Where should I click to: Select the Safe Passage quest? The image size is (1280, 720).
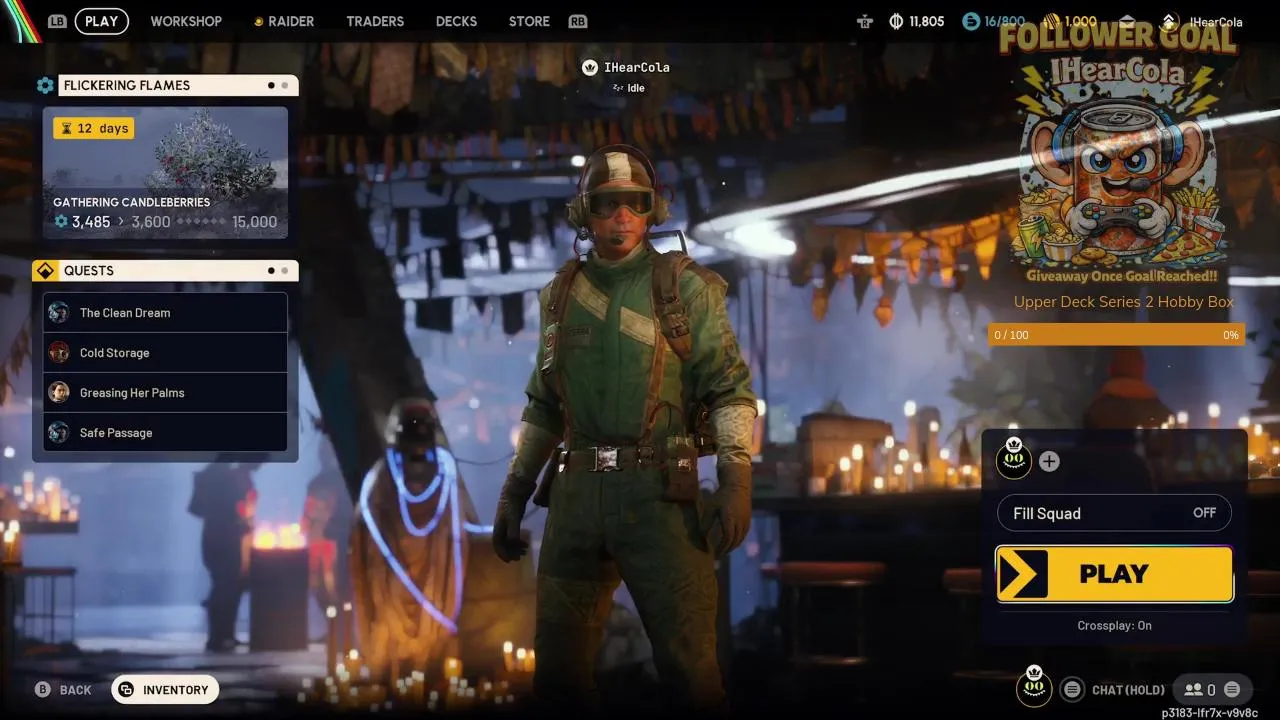click(165, 433)
